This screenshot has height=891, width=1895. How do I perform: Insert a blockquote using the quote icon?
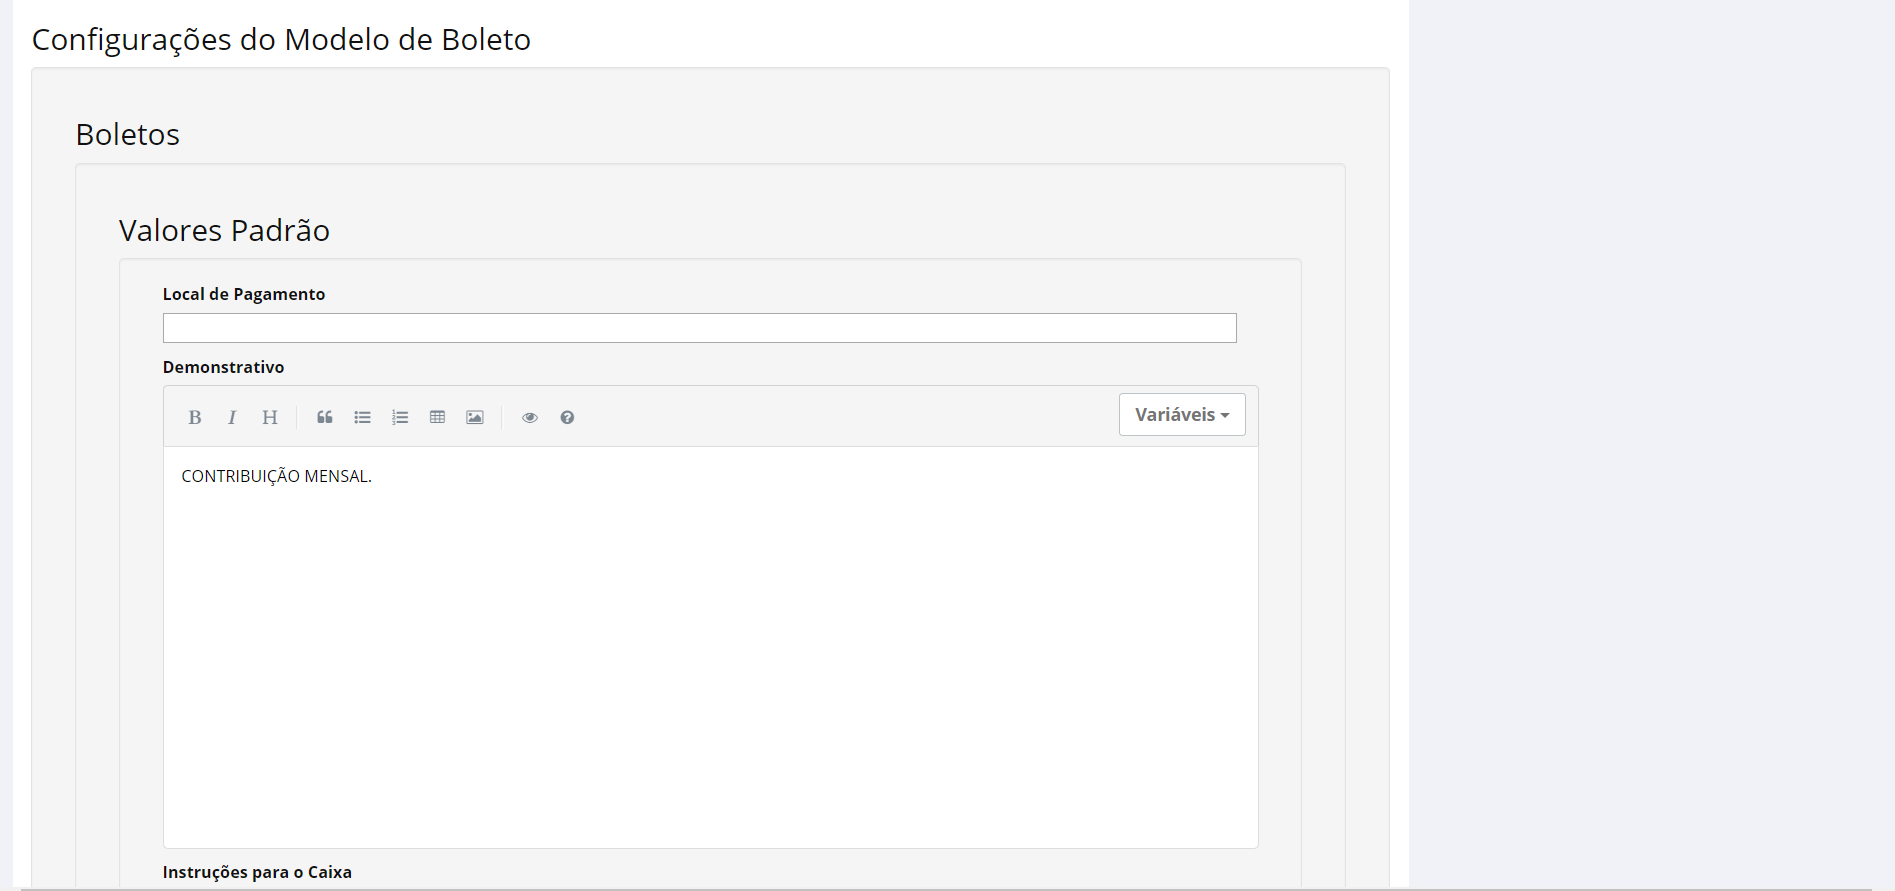[325, 418]
